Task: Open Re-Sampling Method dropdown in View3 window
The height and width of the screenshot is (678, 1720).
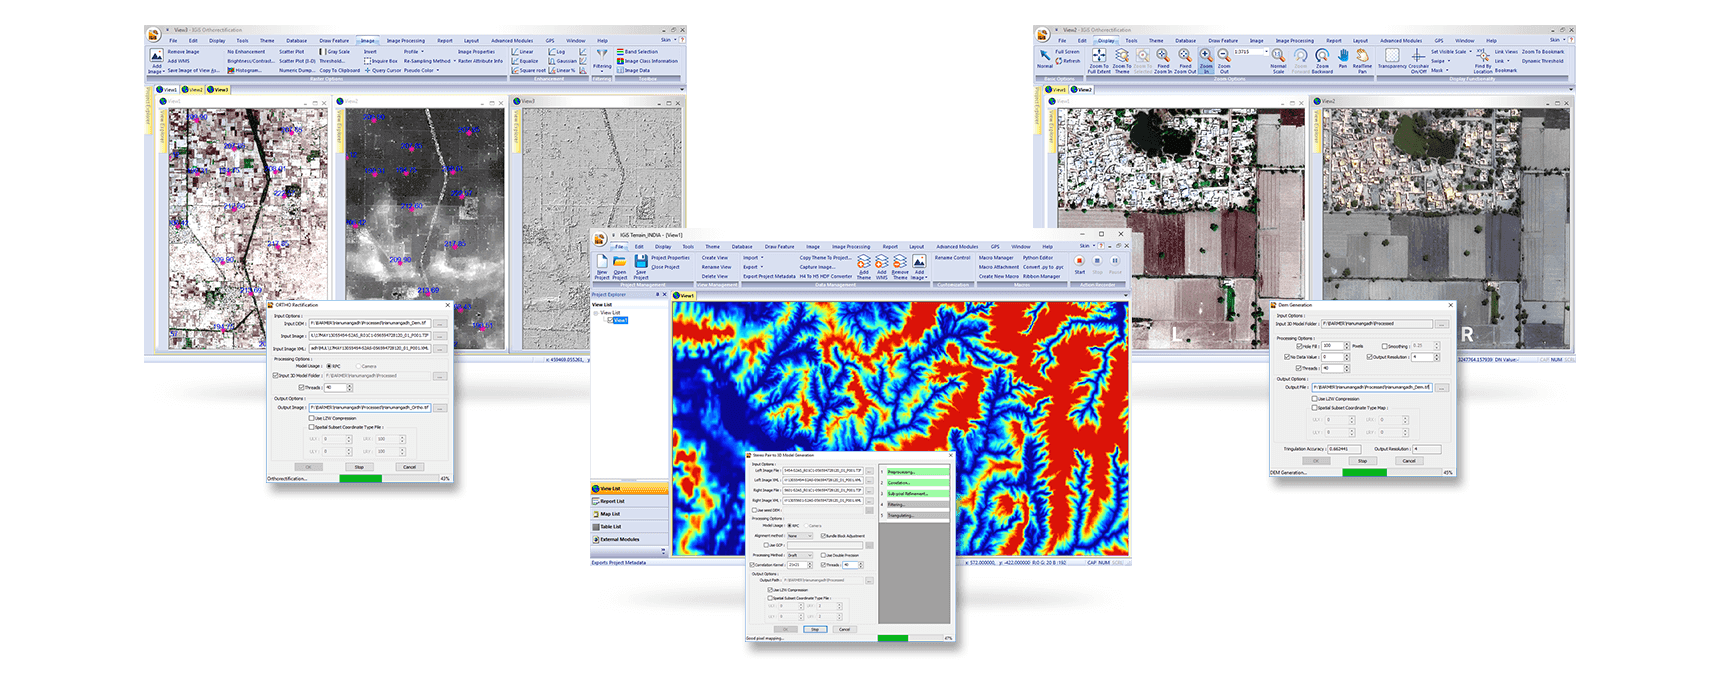Action: (430, 61)
